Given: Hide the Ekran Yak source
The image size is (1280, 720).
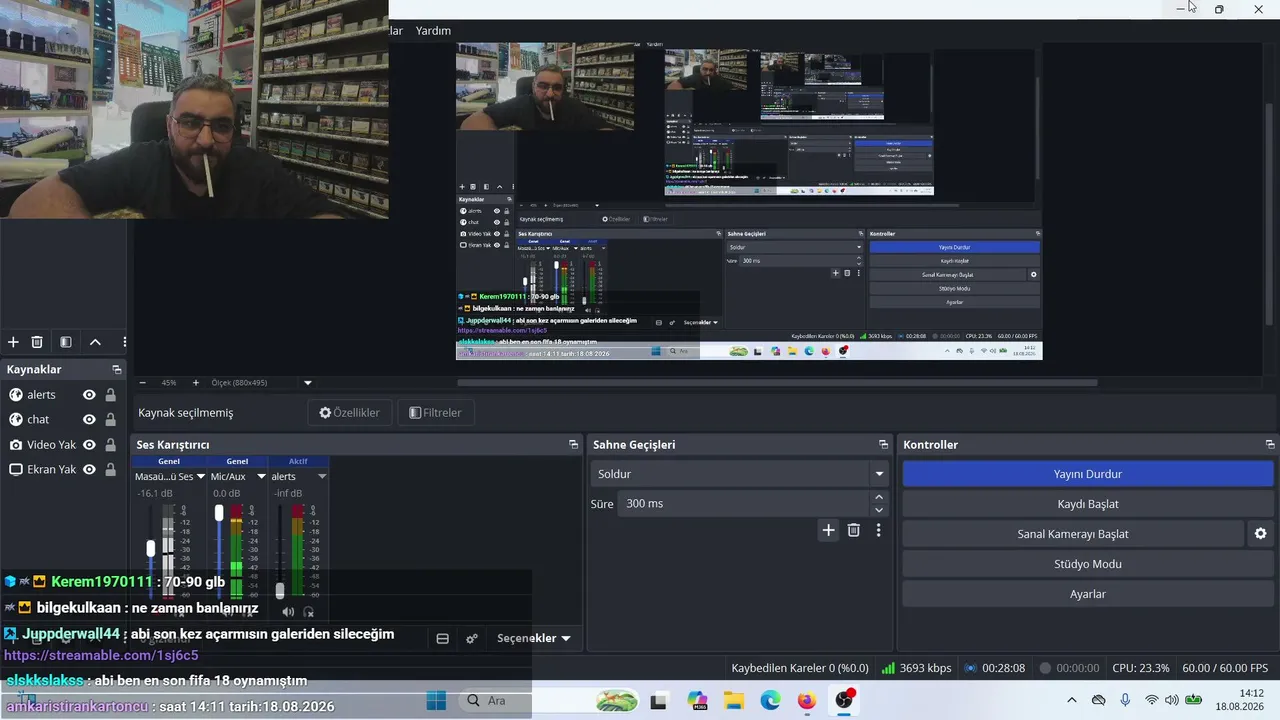Looking at the screenshot, I should pos(89,470).
